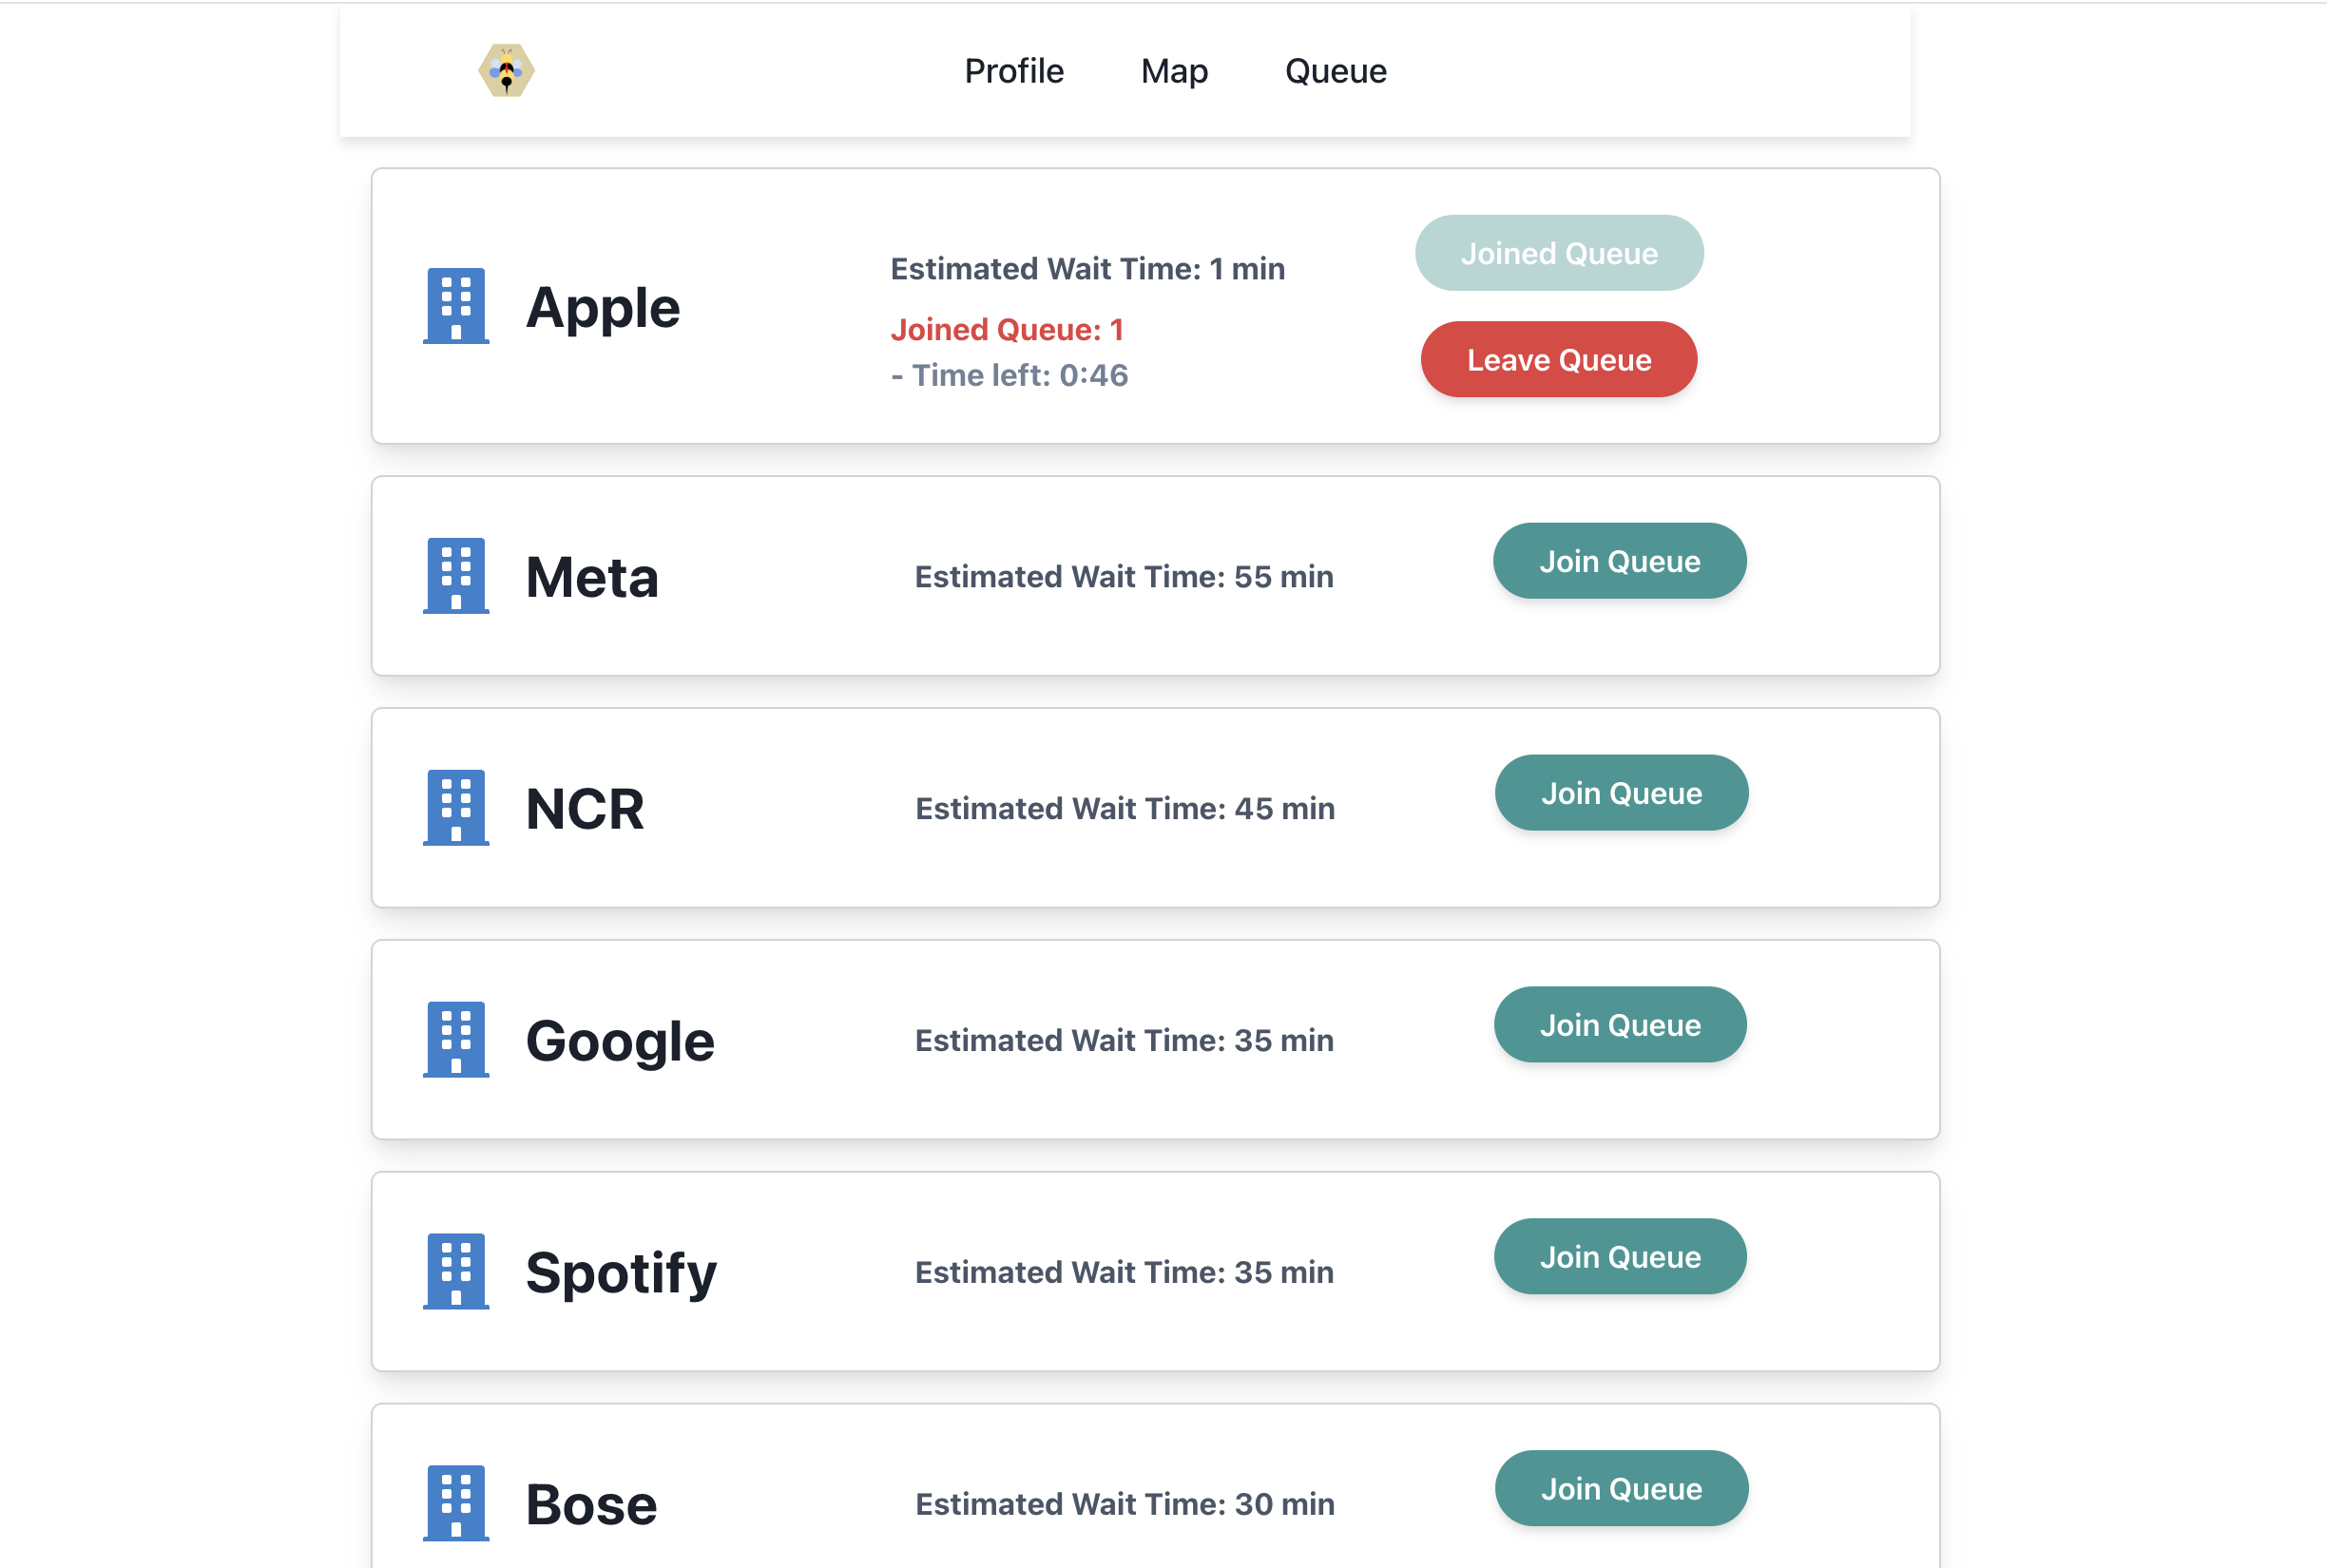
Task: Click the Spotify building icon
Action: (456, 1272)
